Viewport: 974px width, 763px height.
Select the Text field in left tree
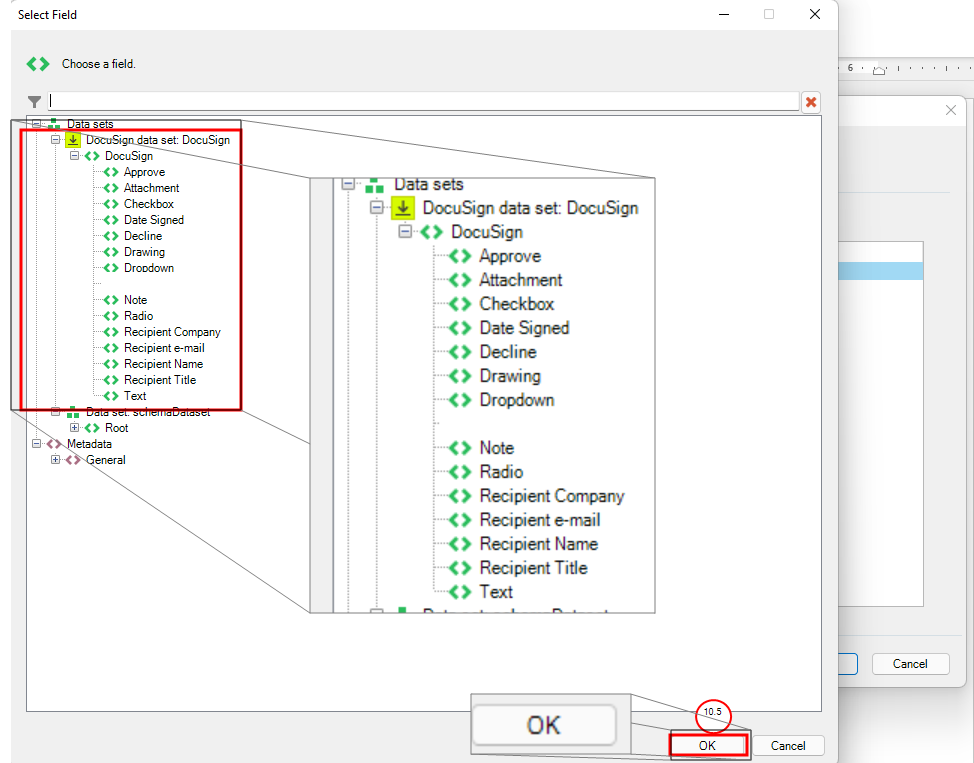point(135,396)
